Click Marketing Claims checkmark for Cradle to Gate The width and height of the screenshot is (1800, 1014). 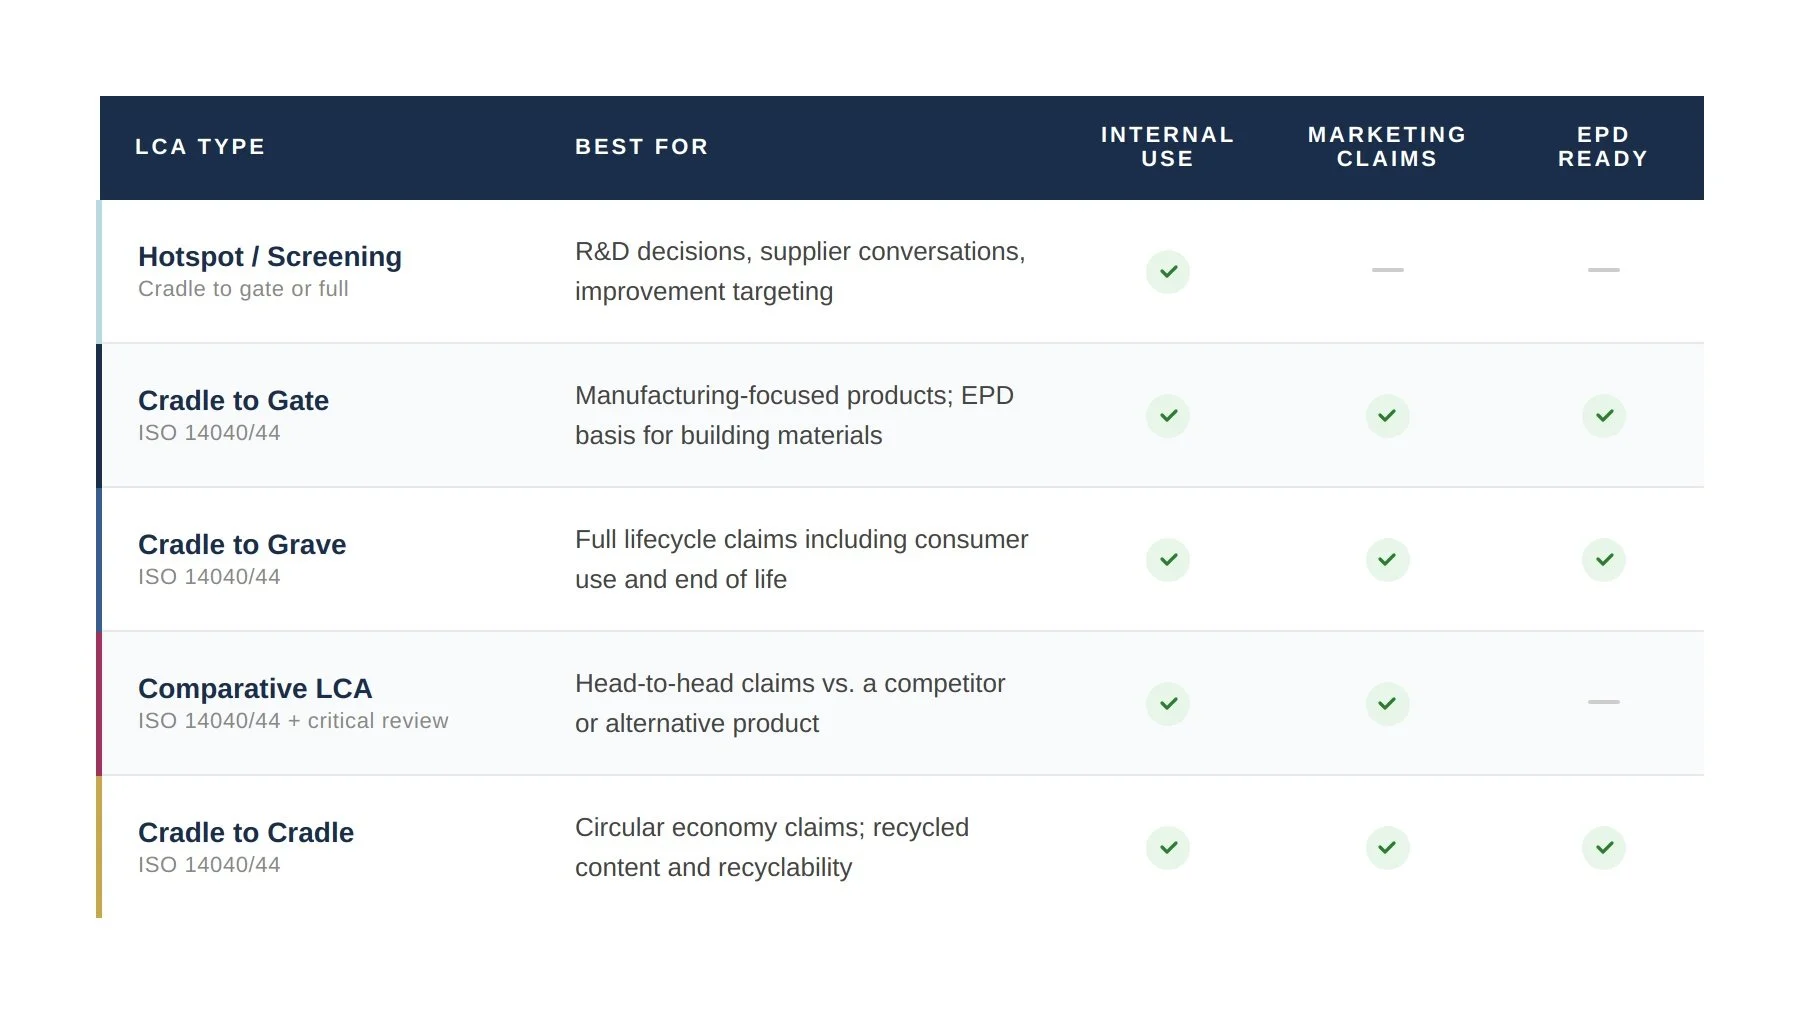[x=1387, y=416]
